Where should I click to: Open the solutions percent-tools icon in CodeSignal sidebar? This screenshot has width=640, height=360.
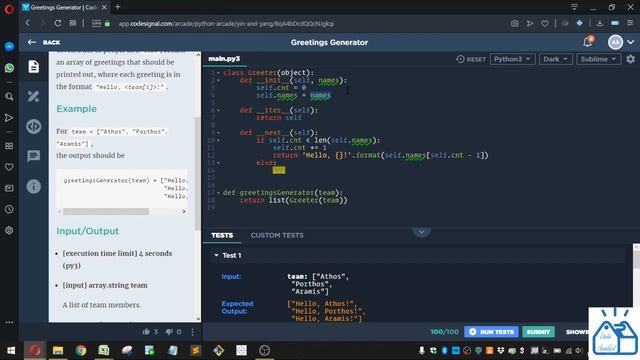tap(33, 96)
